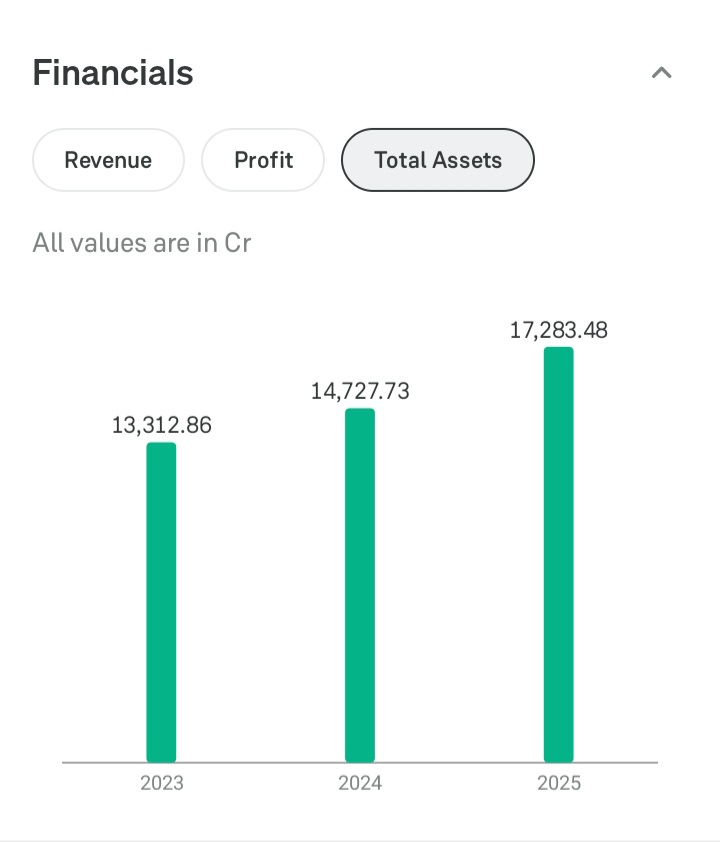Open the Profit tab
Screen dimensions: 720x842
pos(263,160)
